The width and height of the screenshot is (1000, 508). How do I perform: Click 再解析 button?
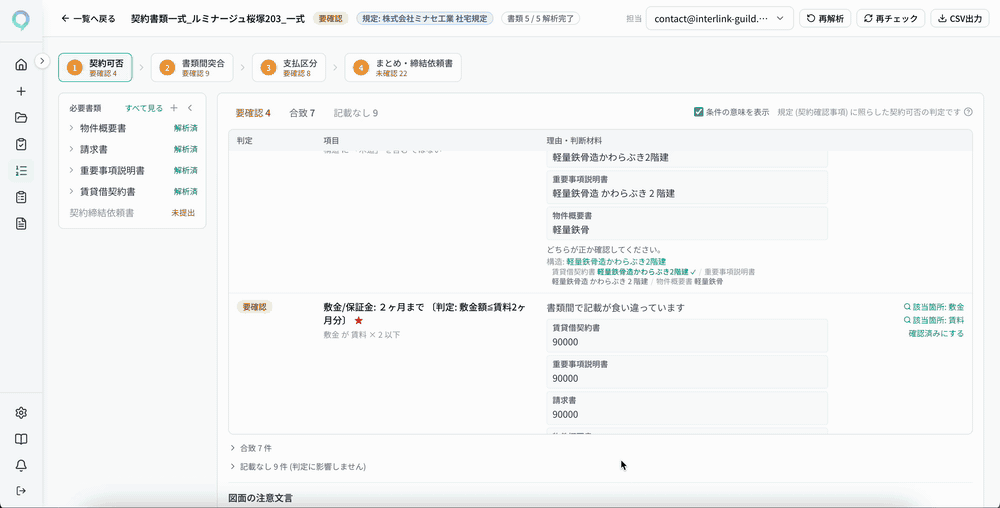pos(825,18)
